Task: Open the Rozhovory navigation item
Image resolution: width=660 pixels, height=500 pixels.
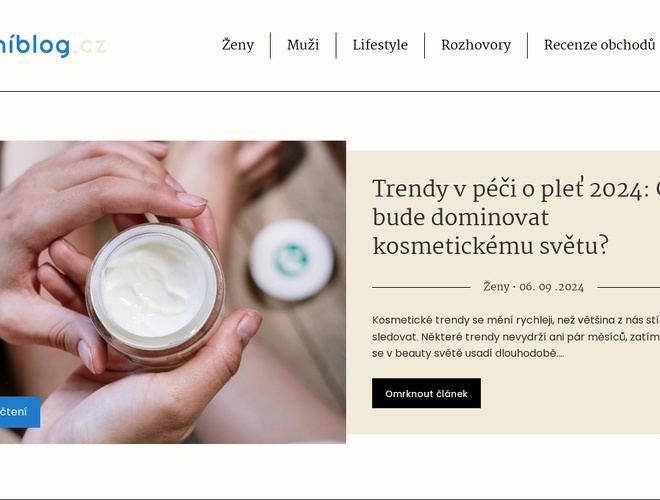Action: point(476,45)
